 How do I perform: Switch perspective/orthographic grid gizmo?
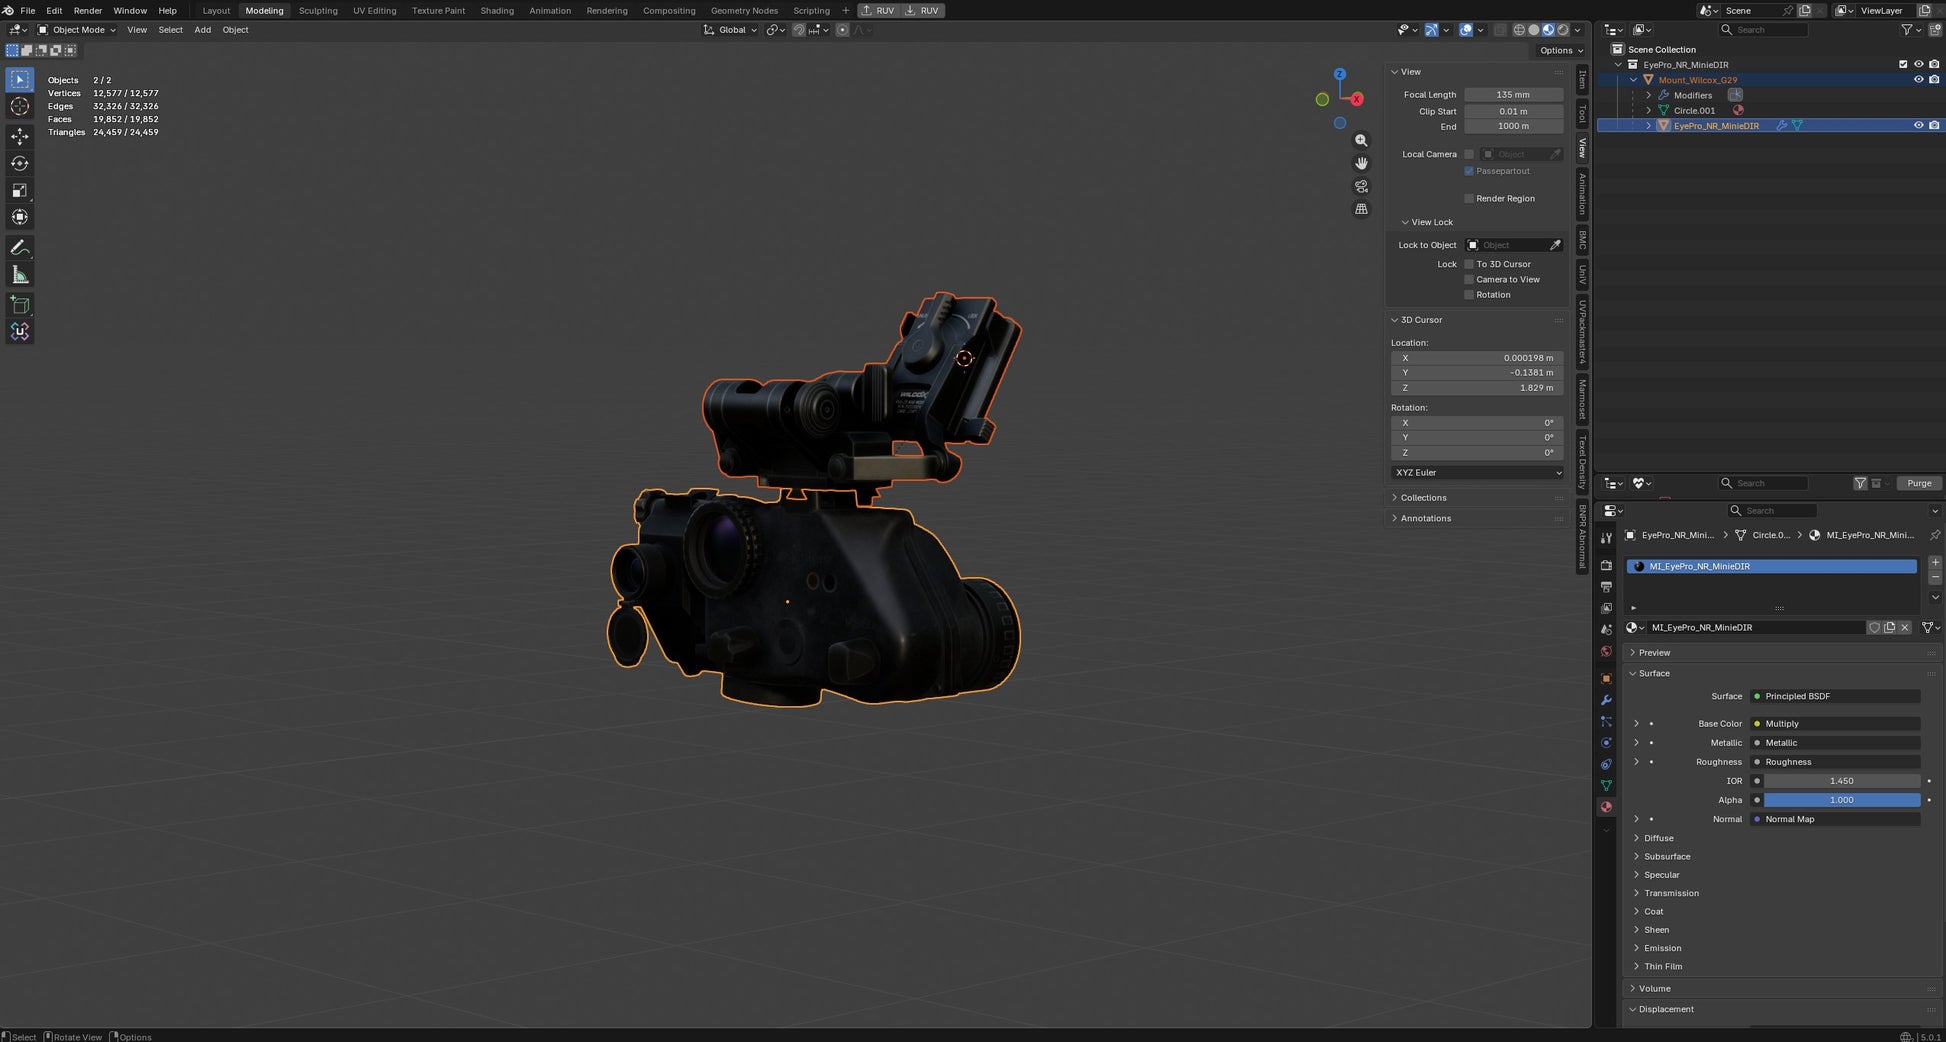coord(1361,209)
